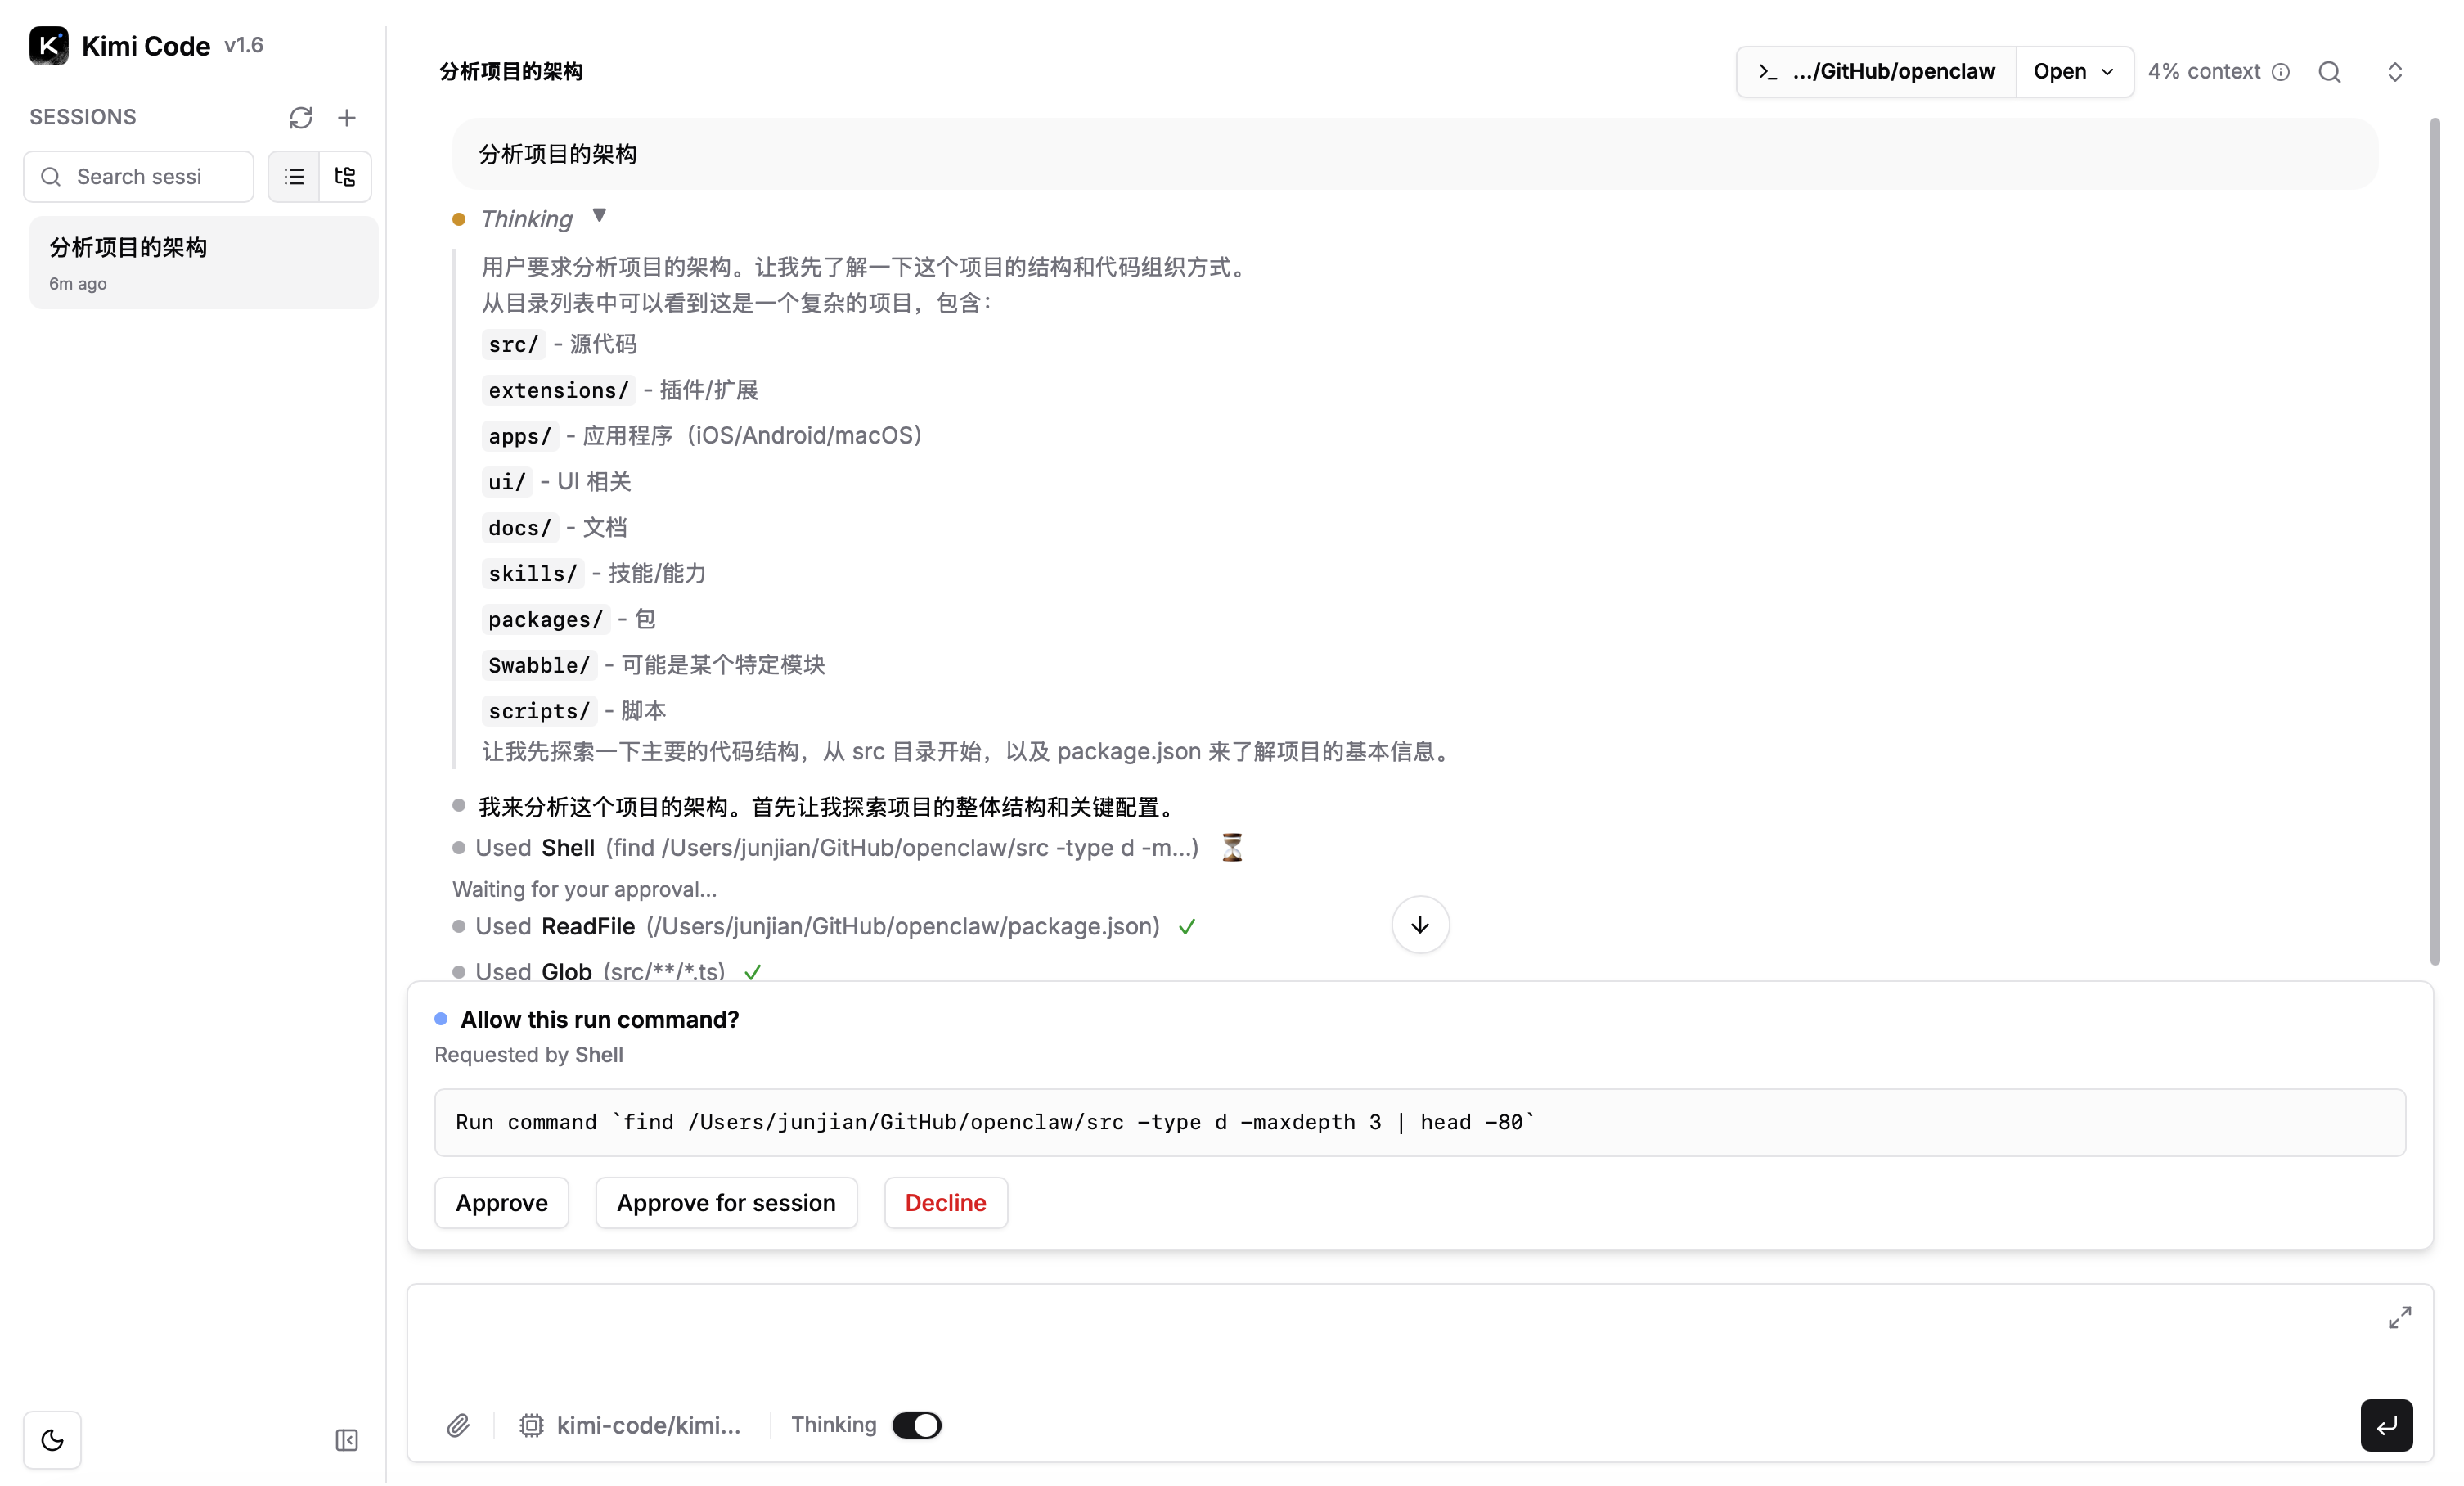Open the kimi-code model selector

(632, 1425)
